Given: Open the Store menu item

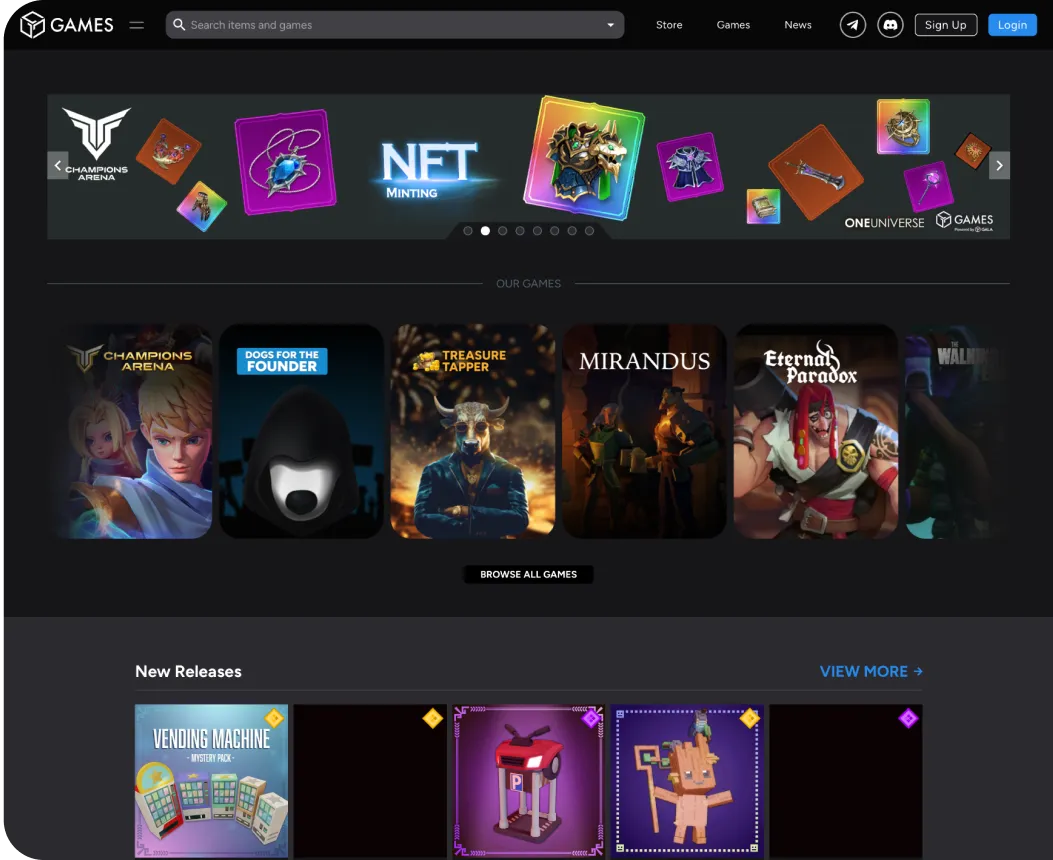Looking at the screenshot, I should tap(669, 25).
